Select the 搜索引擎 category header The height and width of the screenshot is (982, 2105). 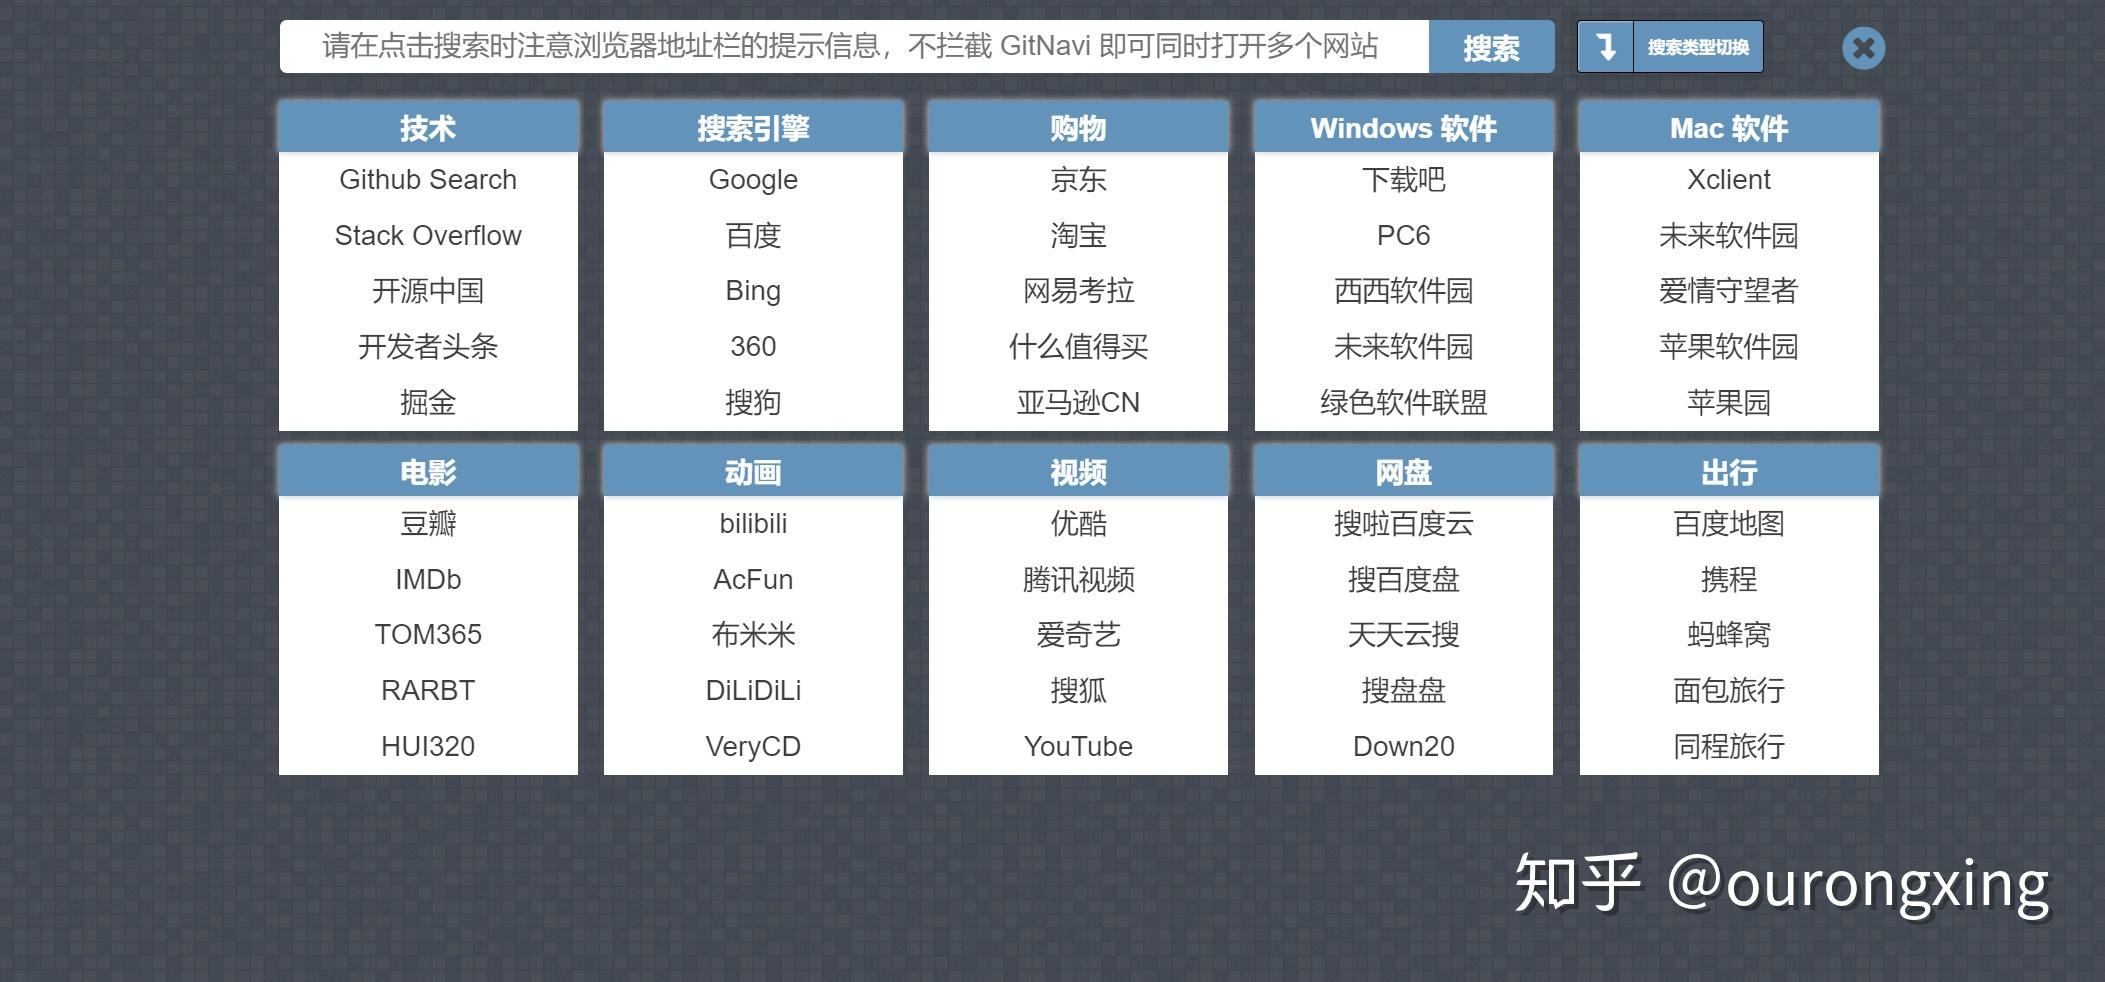pos(753,127)
